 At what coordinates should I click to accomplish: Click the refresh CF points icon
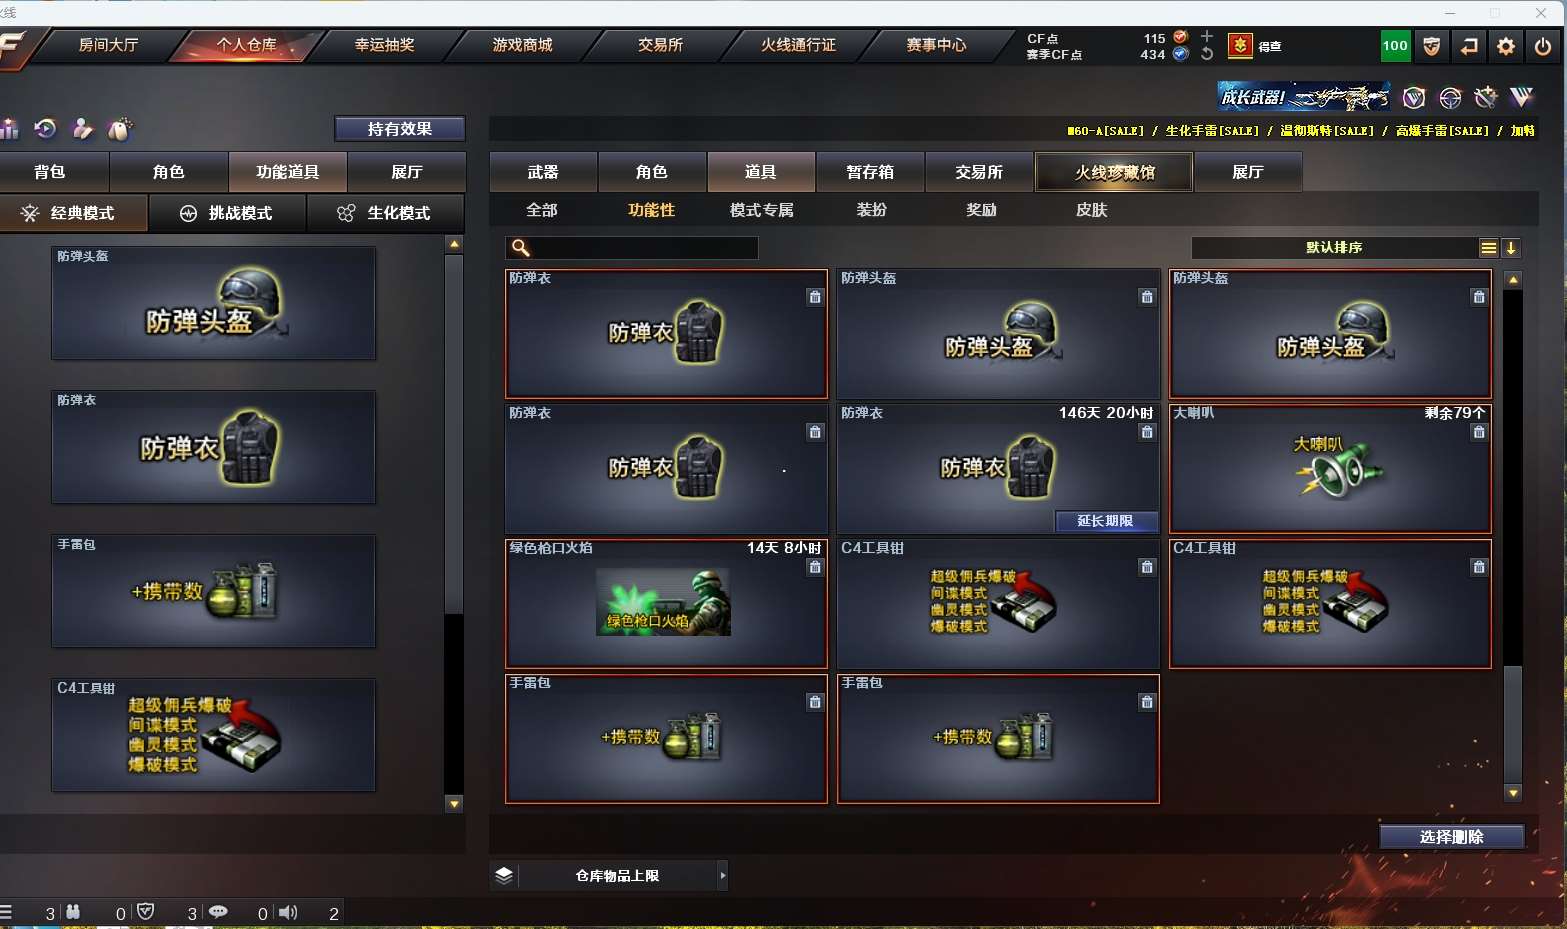1206,54
